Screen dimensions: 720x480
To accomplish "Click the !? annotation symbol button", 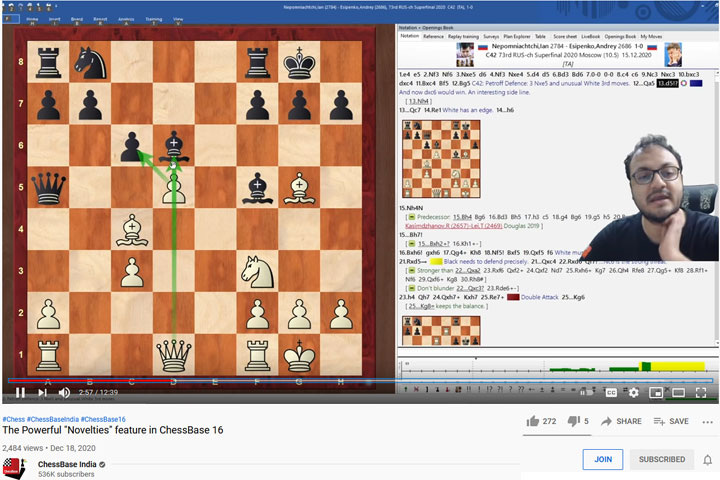I will tap(489, 389).
